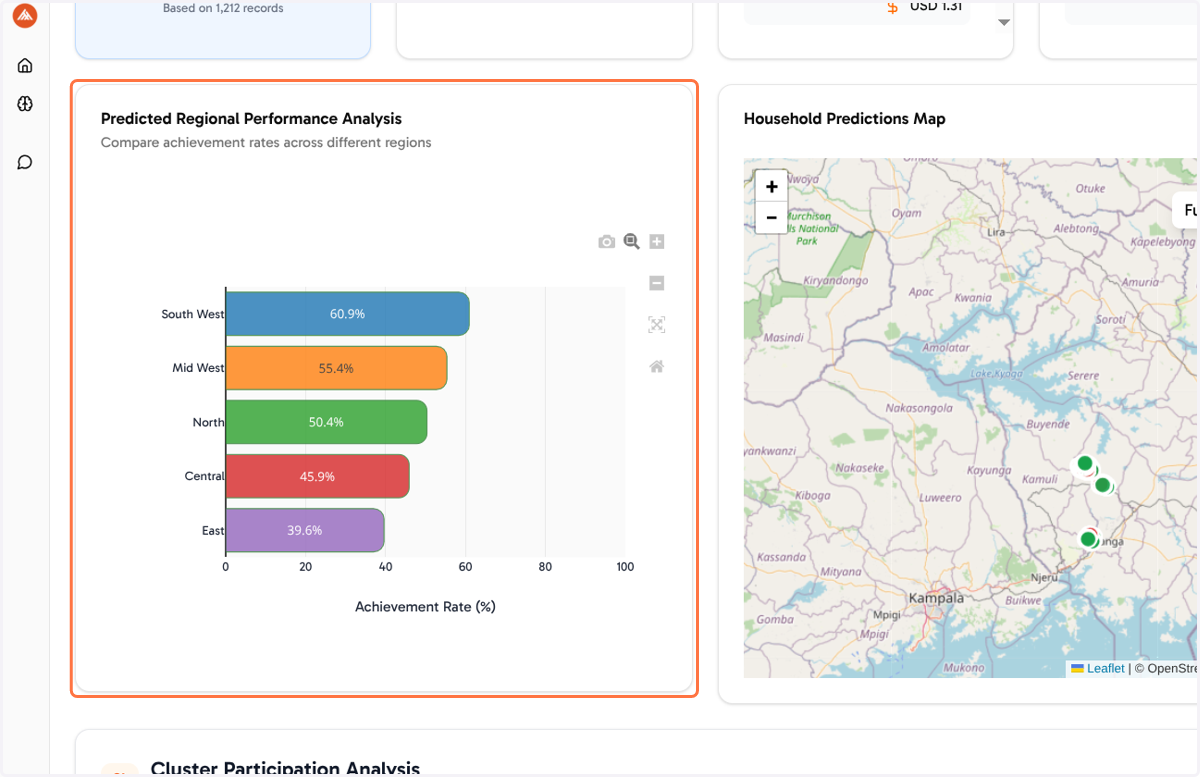This screenshot has width=1200, height=777.
Task: Reset chart axes with home icon
Action: tap(657, 366)
